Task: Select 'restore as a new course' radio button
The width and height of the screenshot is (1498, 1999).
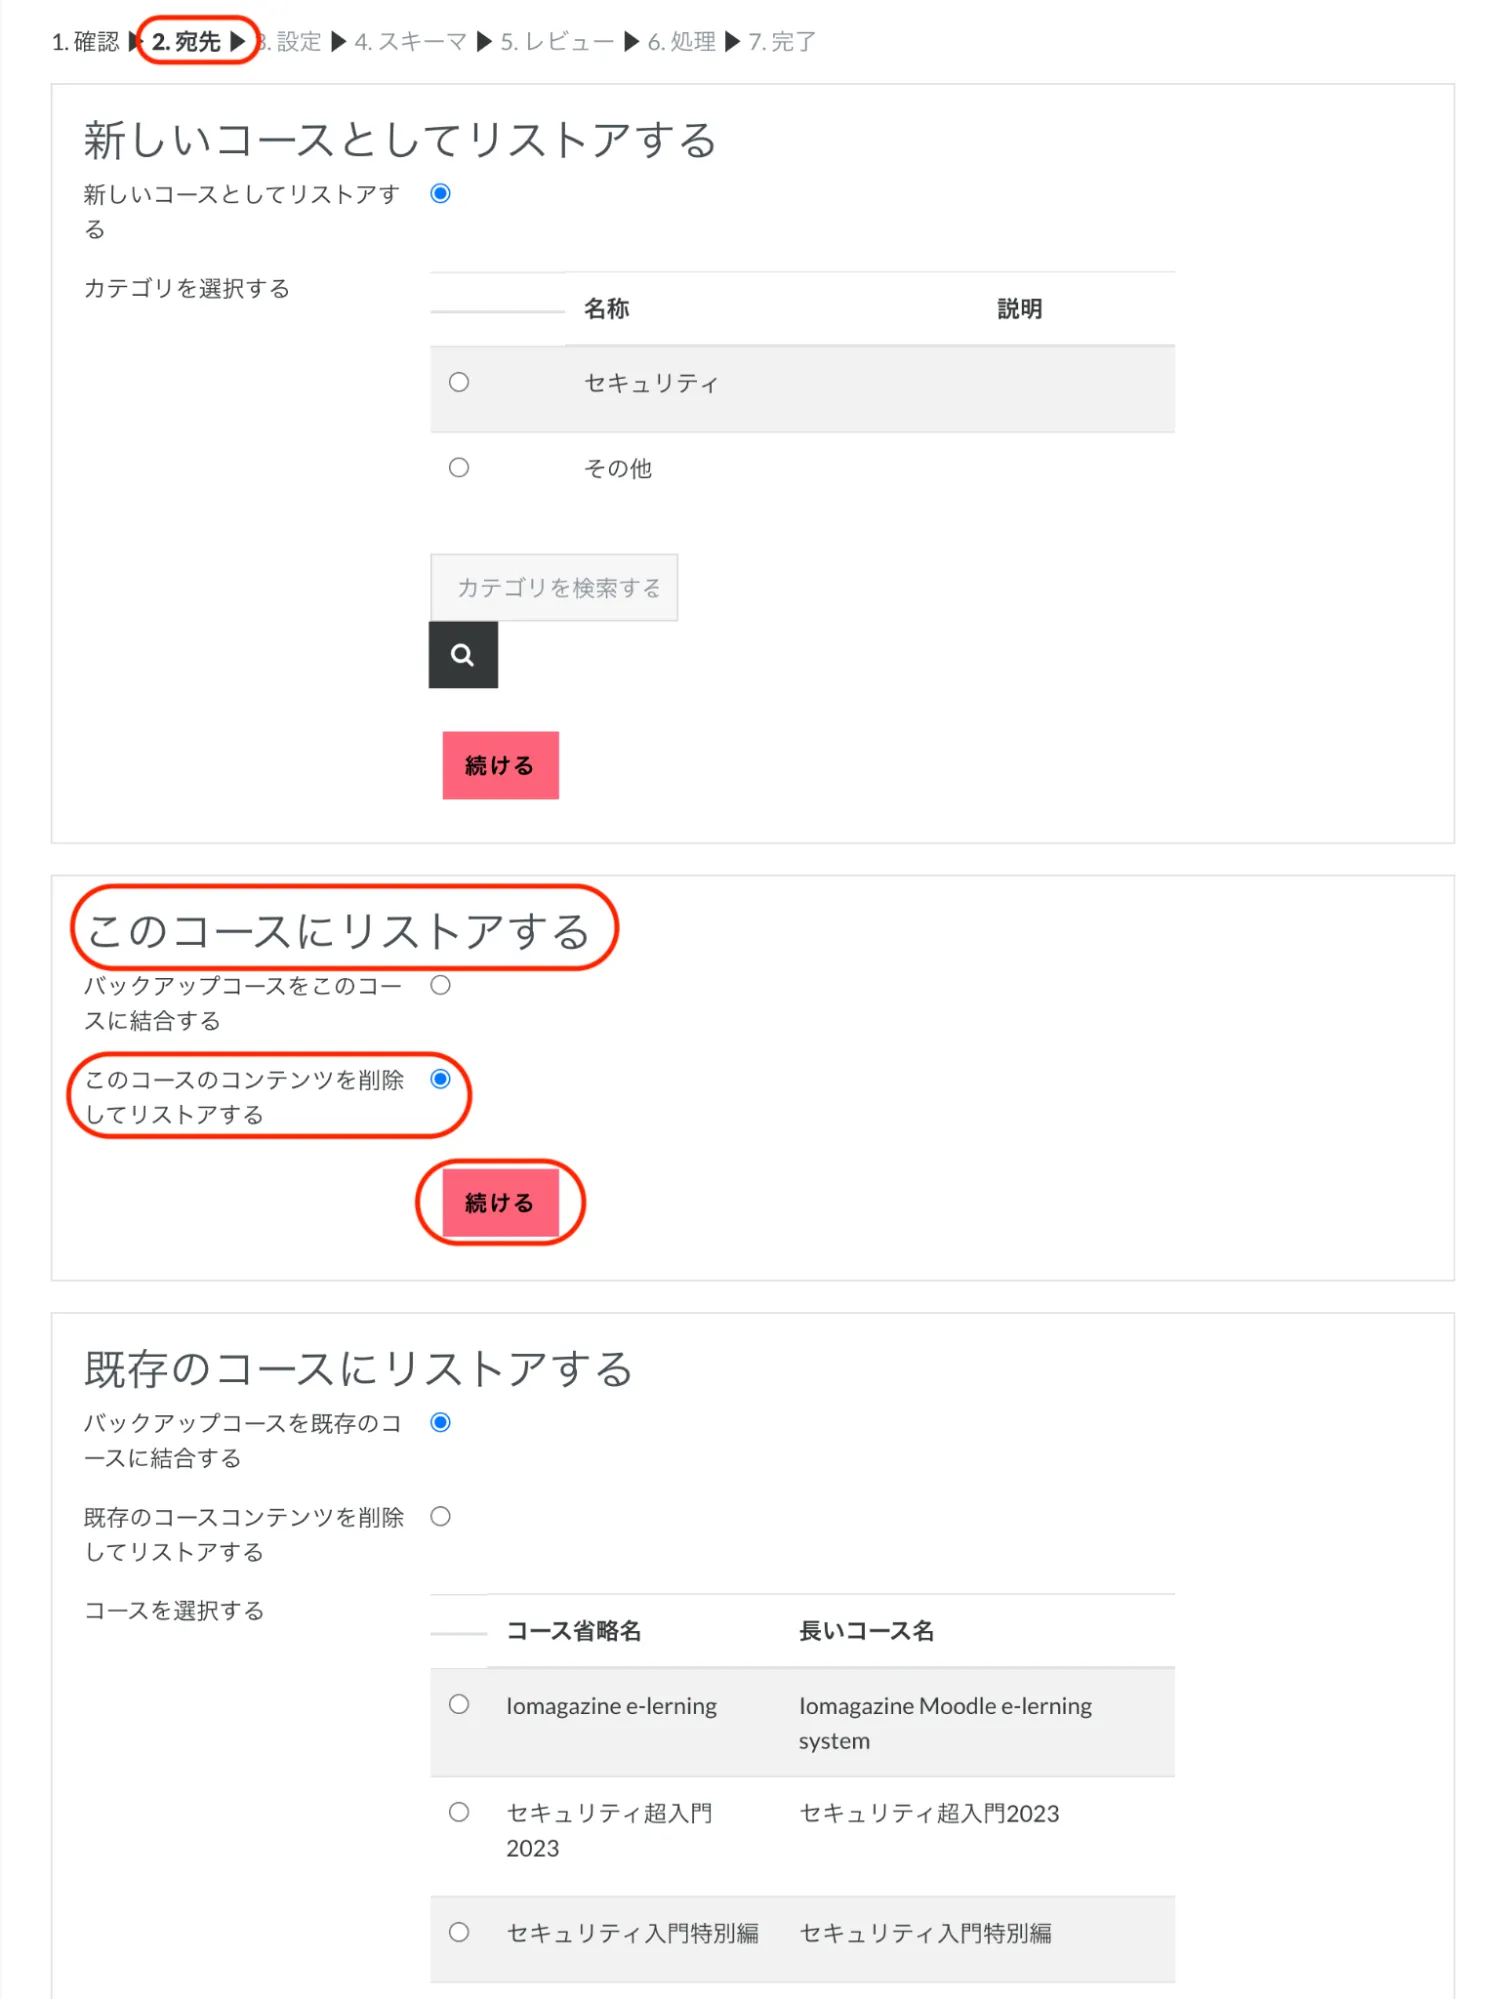Action: pyautogui.click(x=440, y=193)
